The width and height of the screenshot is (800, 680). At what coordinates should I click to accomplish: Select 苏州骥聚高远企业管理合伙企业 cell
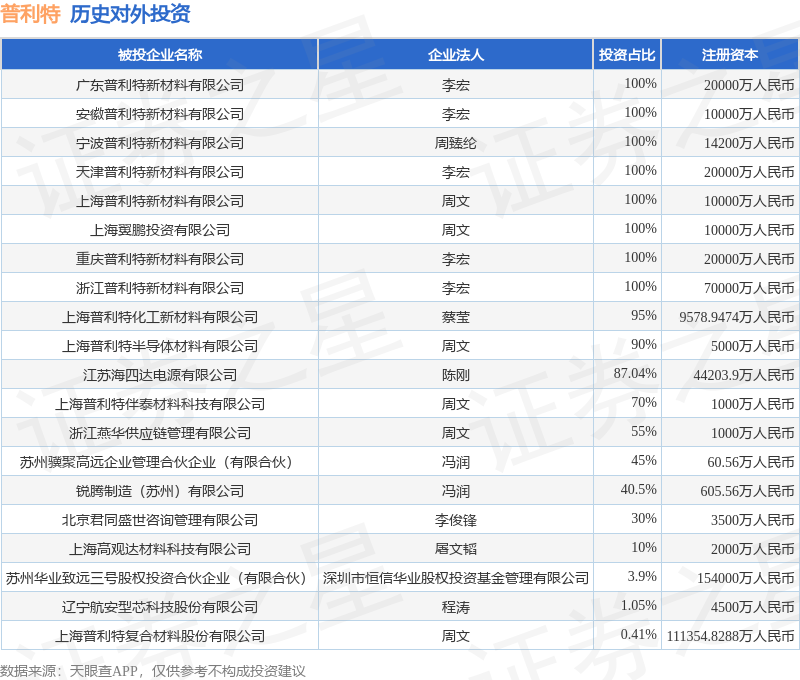tap(160, 463)
